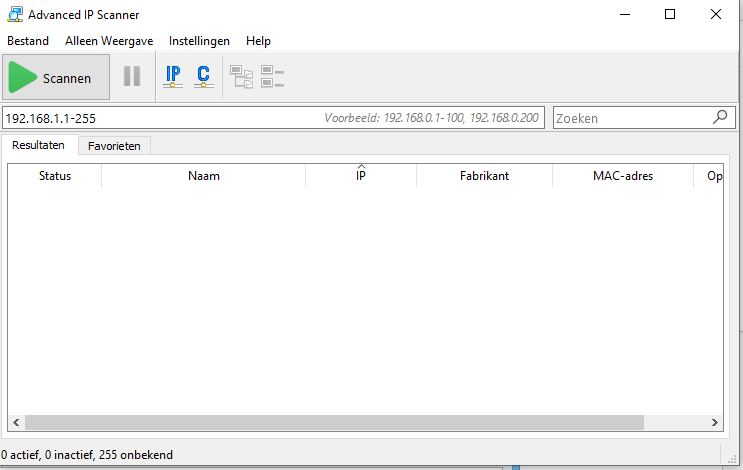Start the network scan with Scannen
The height and width of the screenshot is (470, 743).
(x=56, y=77)
